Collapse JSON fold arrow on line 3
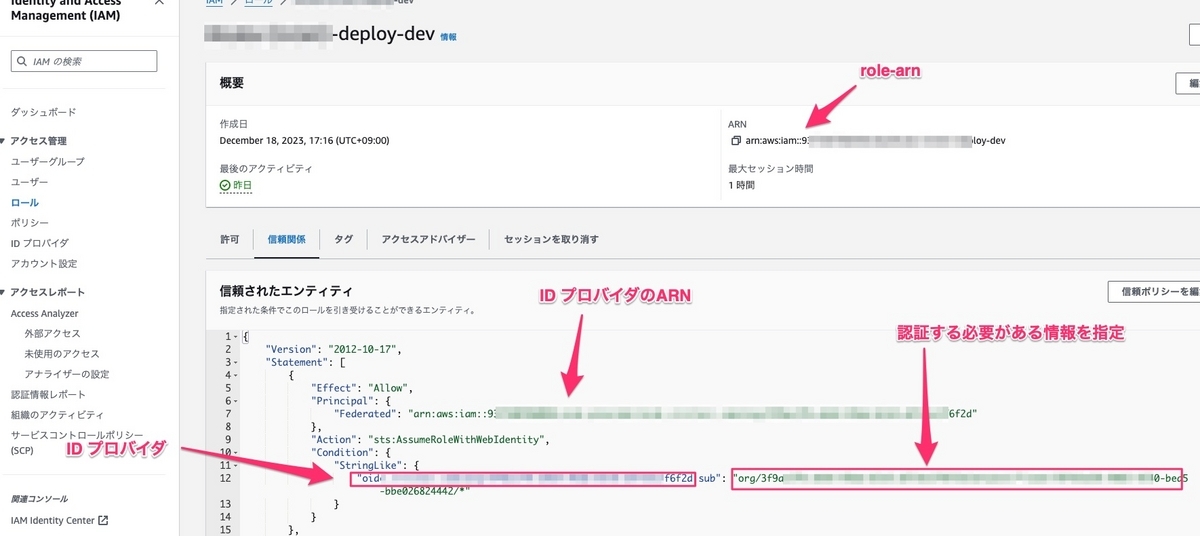Screen dimensions: 1200x536 pyautogui.click(x=236, y=362)
